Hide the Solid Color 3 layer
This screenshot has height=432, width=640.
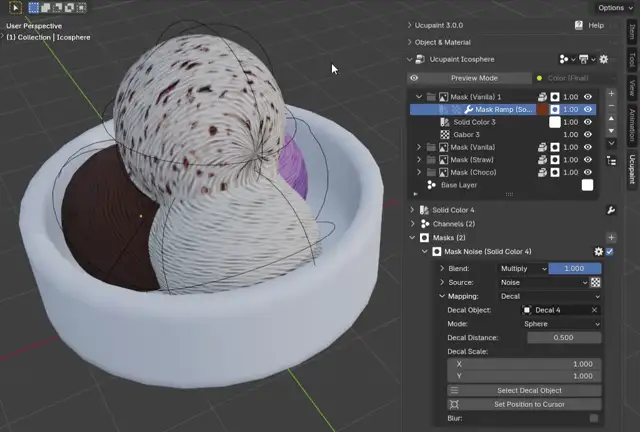tap(588, 122)
